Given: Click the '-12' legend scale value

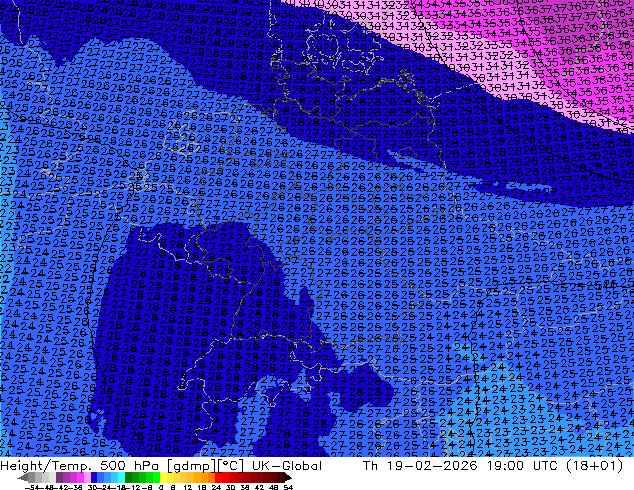Looking at the screenshot, I should coord(133,488).
